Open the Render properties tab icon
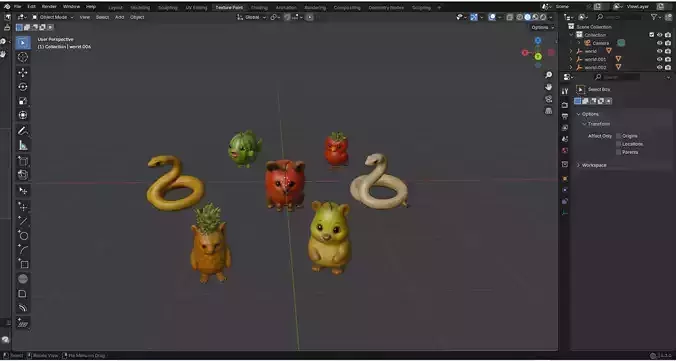This screenshot has width=676, height=361. pos(565,105)
